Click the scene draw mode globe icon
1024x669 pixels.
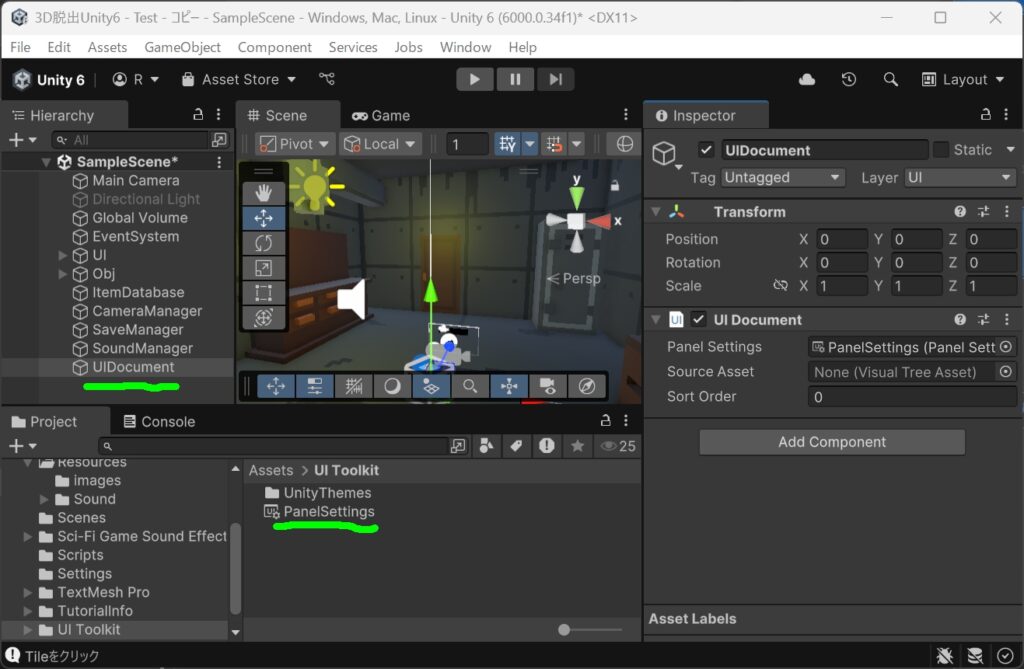tap(624, 144)
